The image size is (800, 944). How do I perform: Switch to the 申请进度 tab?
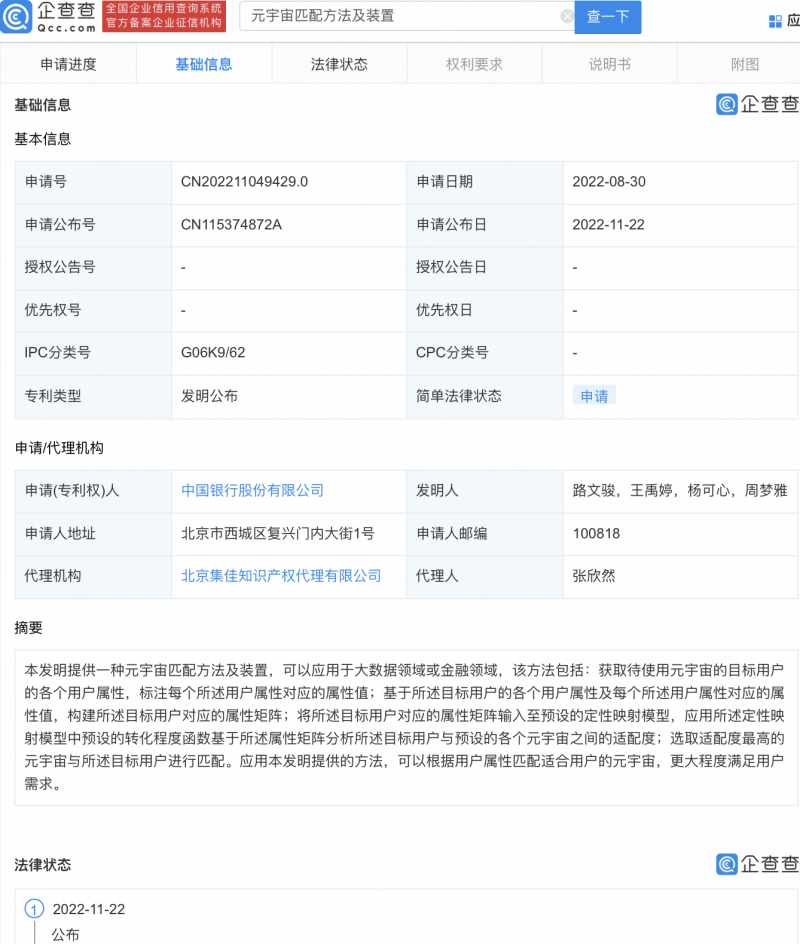(68, 62)
